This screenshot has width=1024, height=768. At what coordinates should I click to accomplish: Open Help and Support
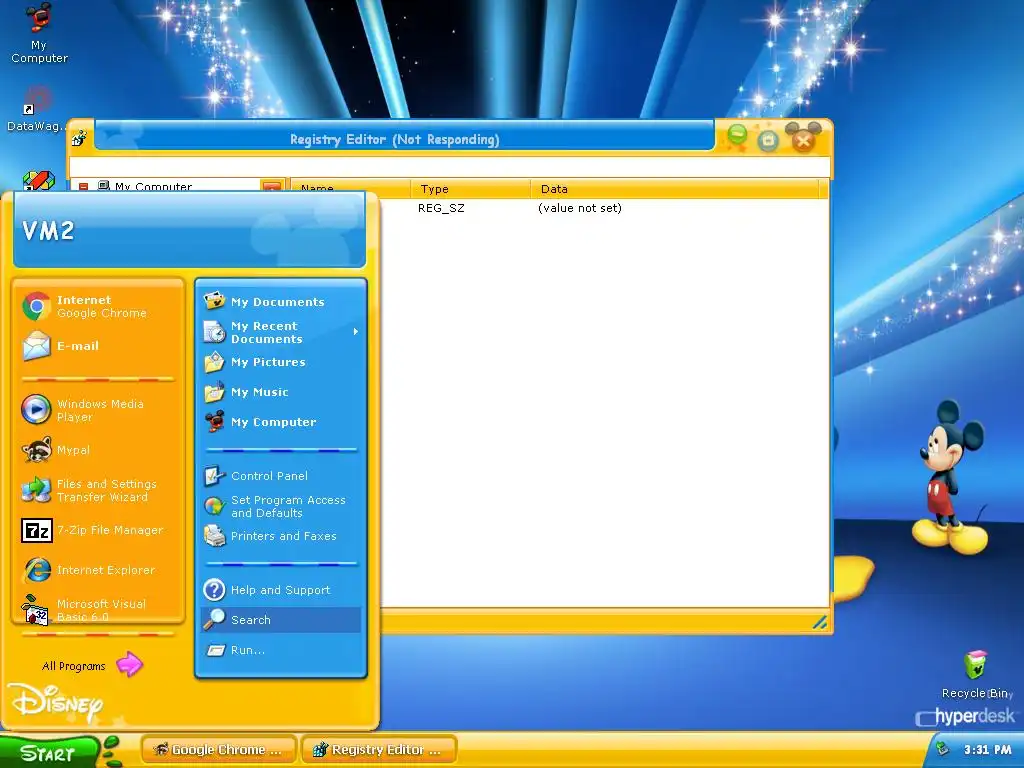click(281, 590)
